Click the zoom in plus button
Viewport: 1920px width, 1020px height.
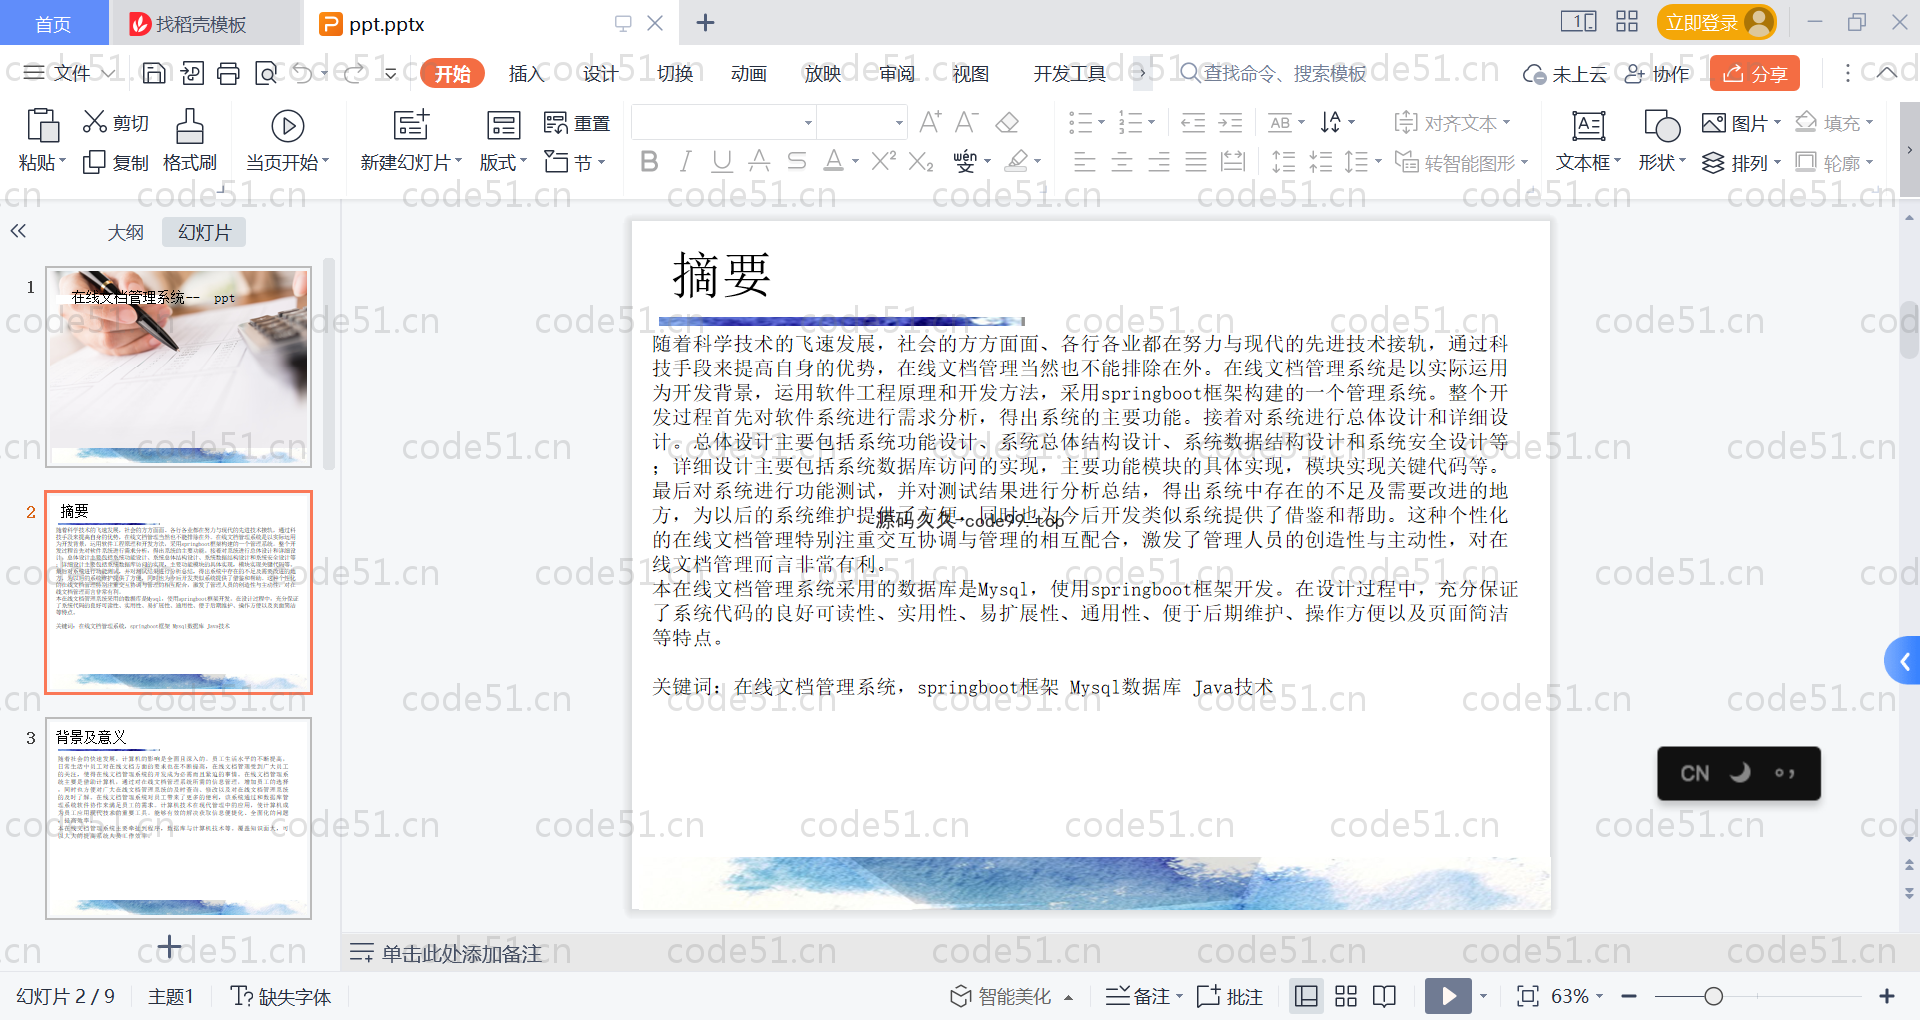[1887, 996]
